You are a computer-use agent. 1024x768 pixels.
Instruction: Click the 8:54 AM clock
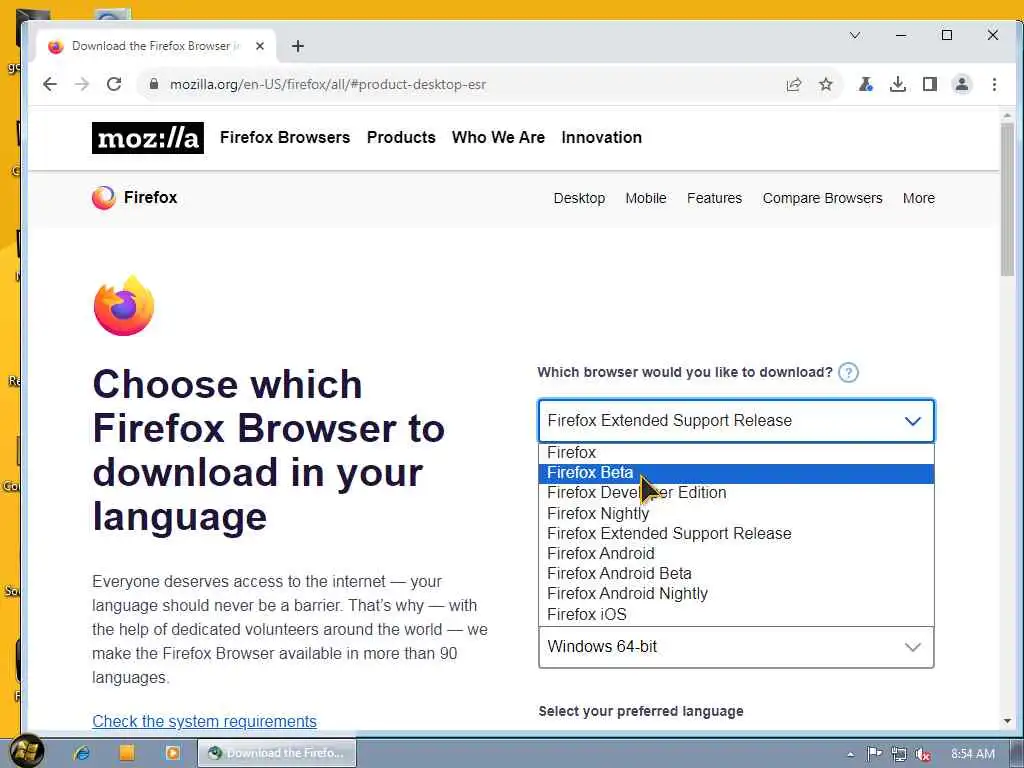click(x=973, y=754)
